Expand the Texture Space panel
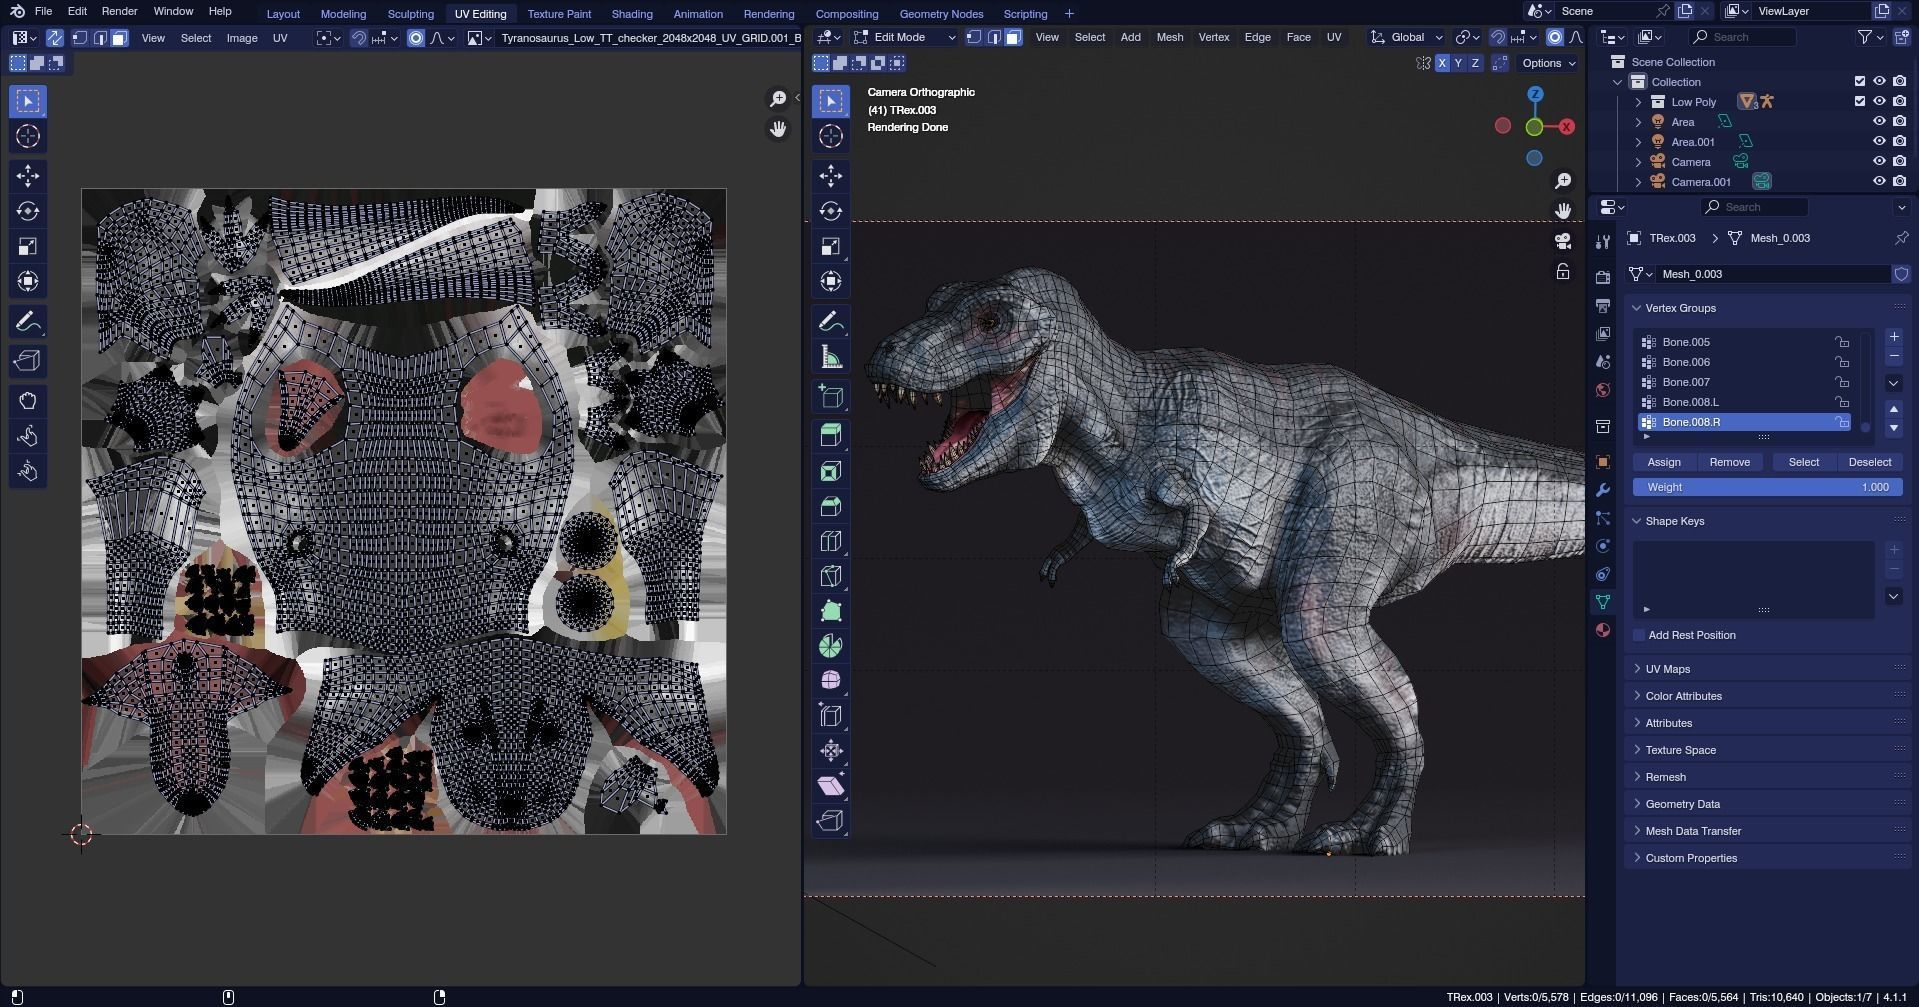This screenshot has width=1919, height=1007. [x=1680, y=750]
